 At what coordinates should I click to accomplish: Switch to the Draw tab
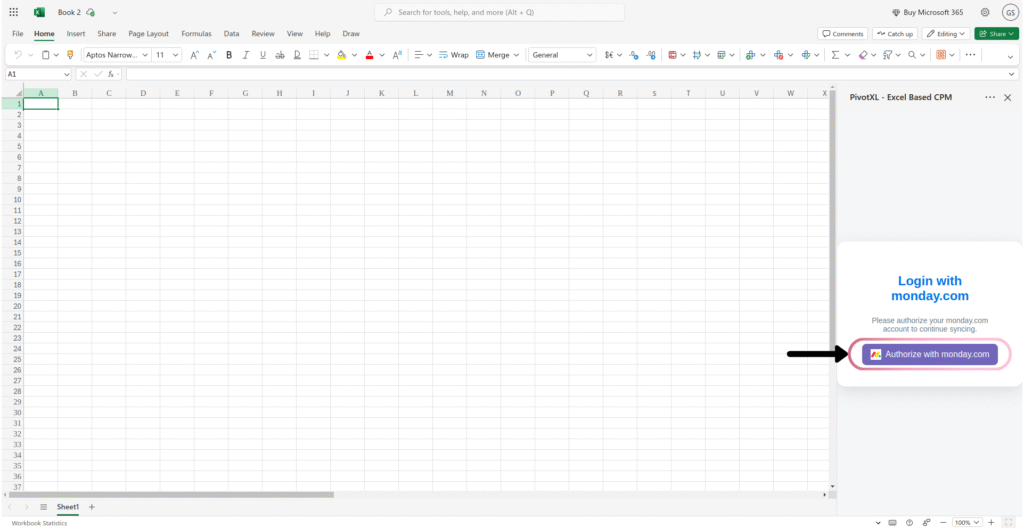pyautogui.click(x=351, y=33)
